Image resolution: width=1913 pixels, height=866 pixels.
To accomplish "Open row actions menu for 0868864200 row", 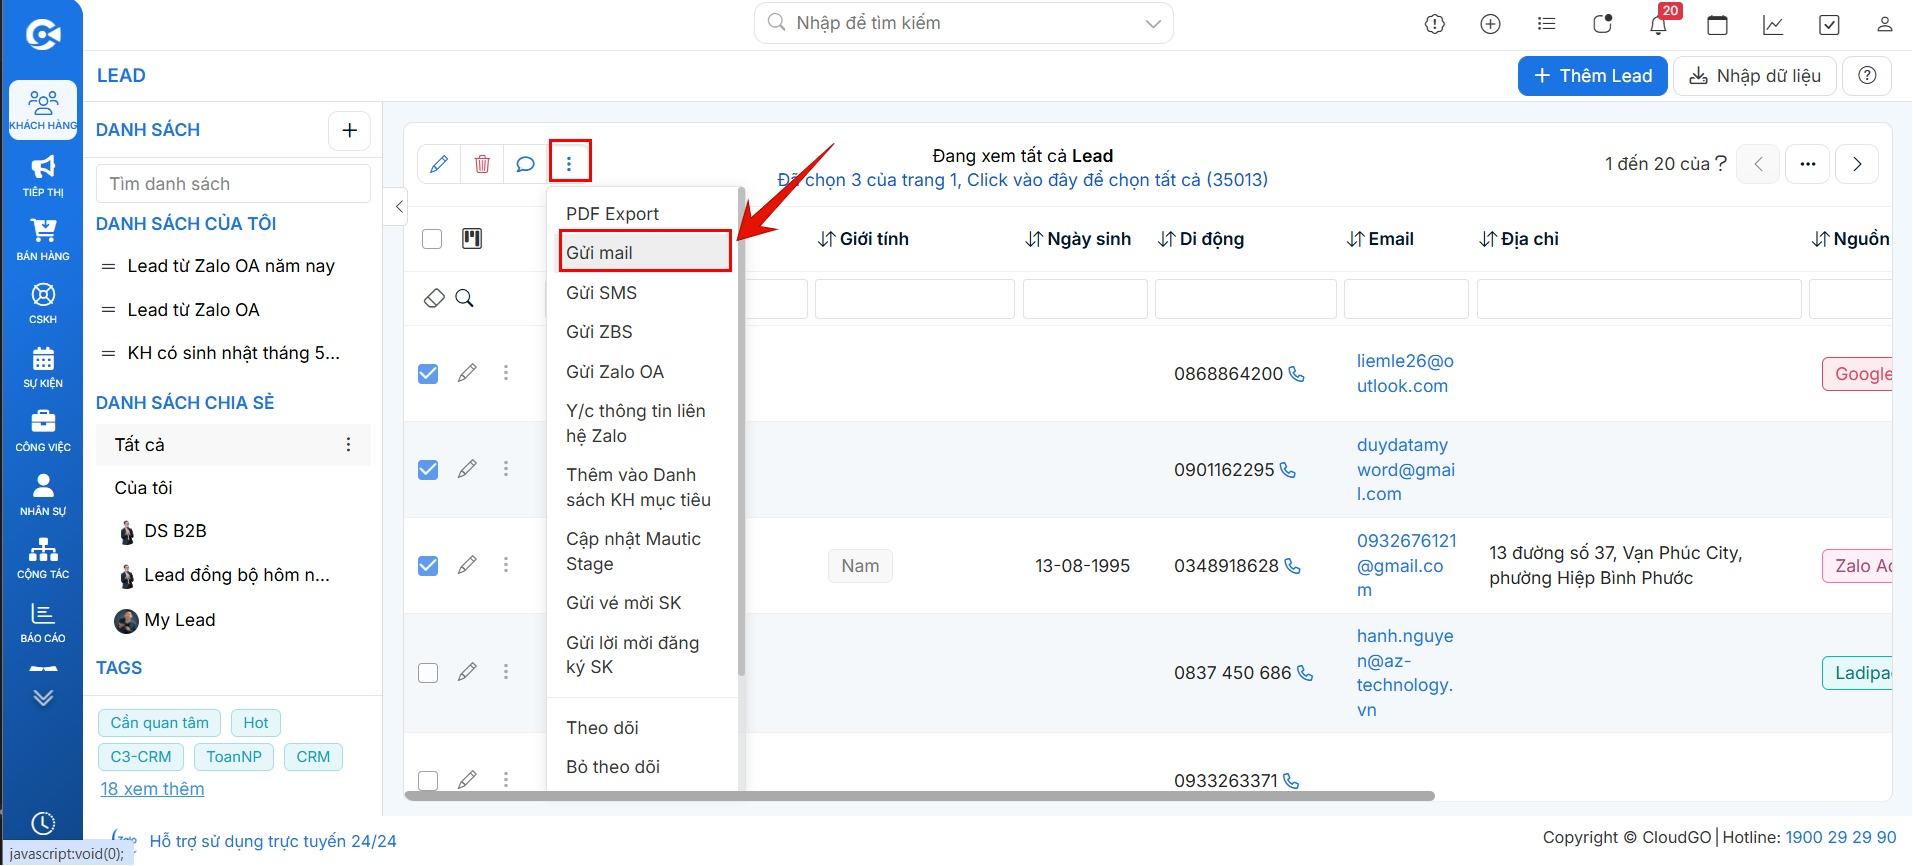I will point(506,373).
